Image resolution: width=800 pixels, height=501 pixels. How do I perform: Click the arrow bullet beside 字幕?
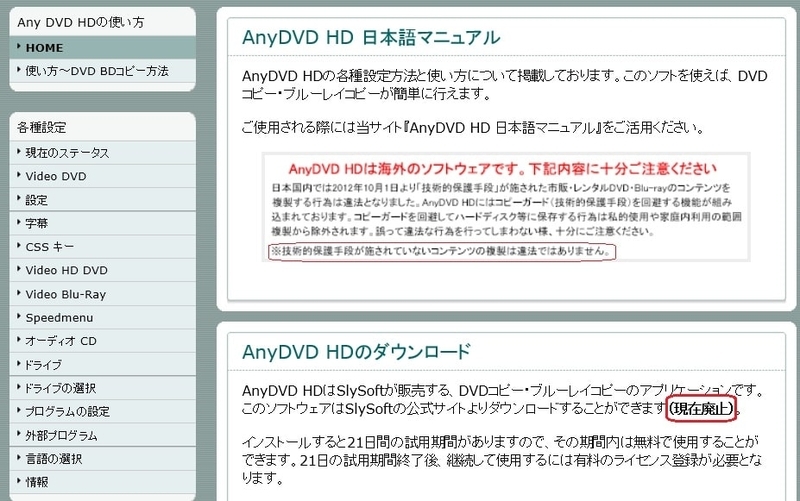19,222
